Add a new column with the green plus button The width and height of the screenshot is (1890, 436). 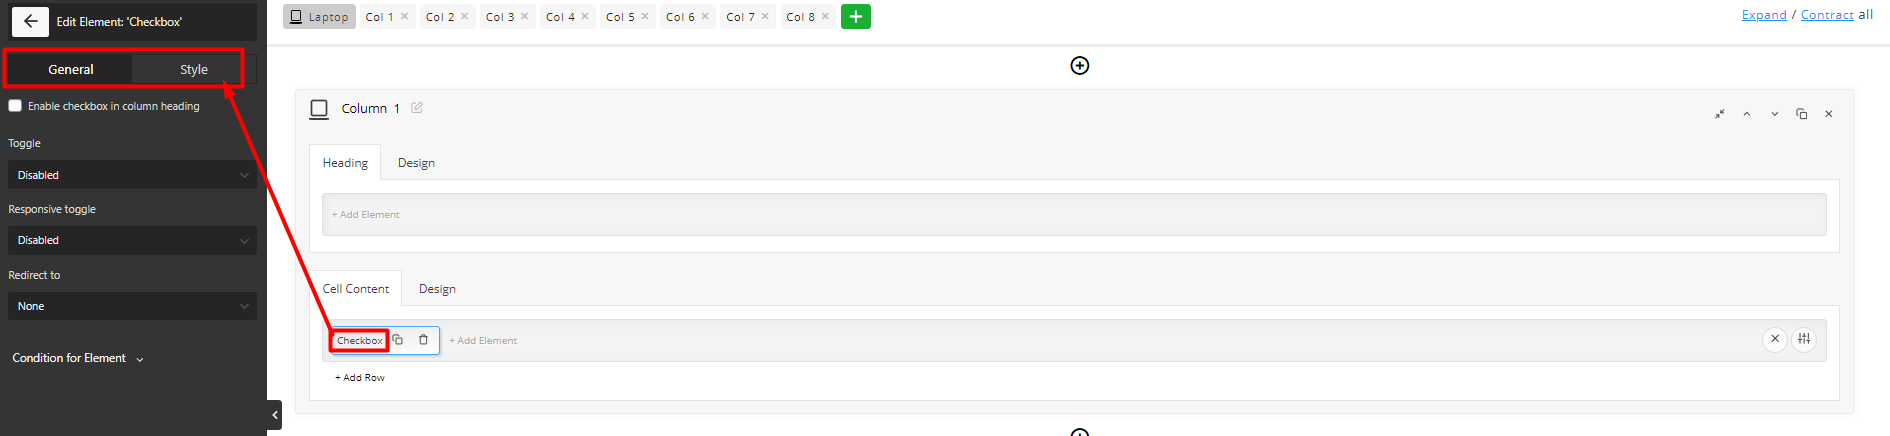[856, 17]
